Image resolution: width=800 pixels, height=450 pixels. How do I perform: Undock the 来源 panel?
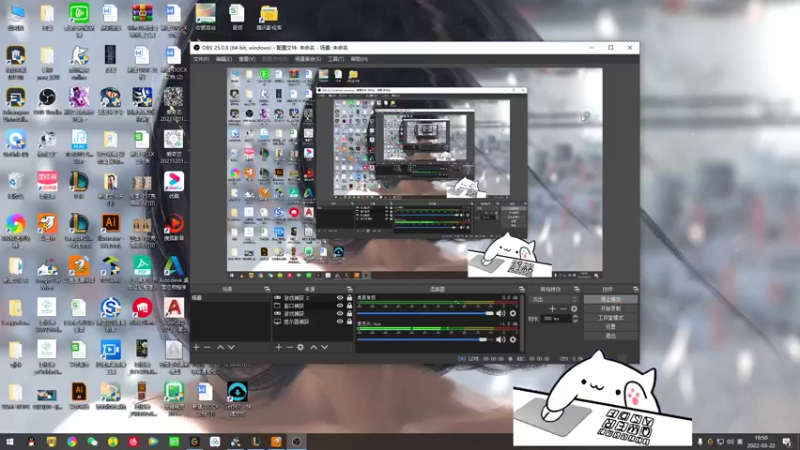coord(349,289)
